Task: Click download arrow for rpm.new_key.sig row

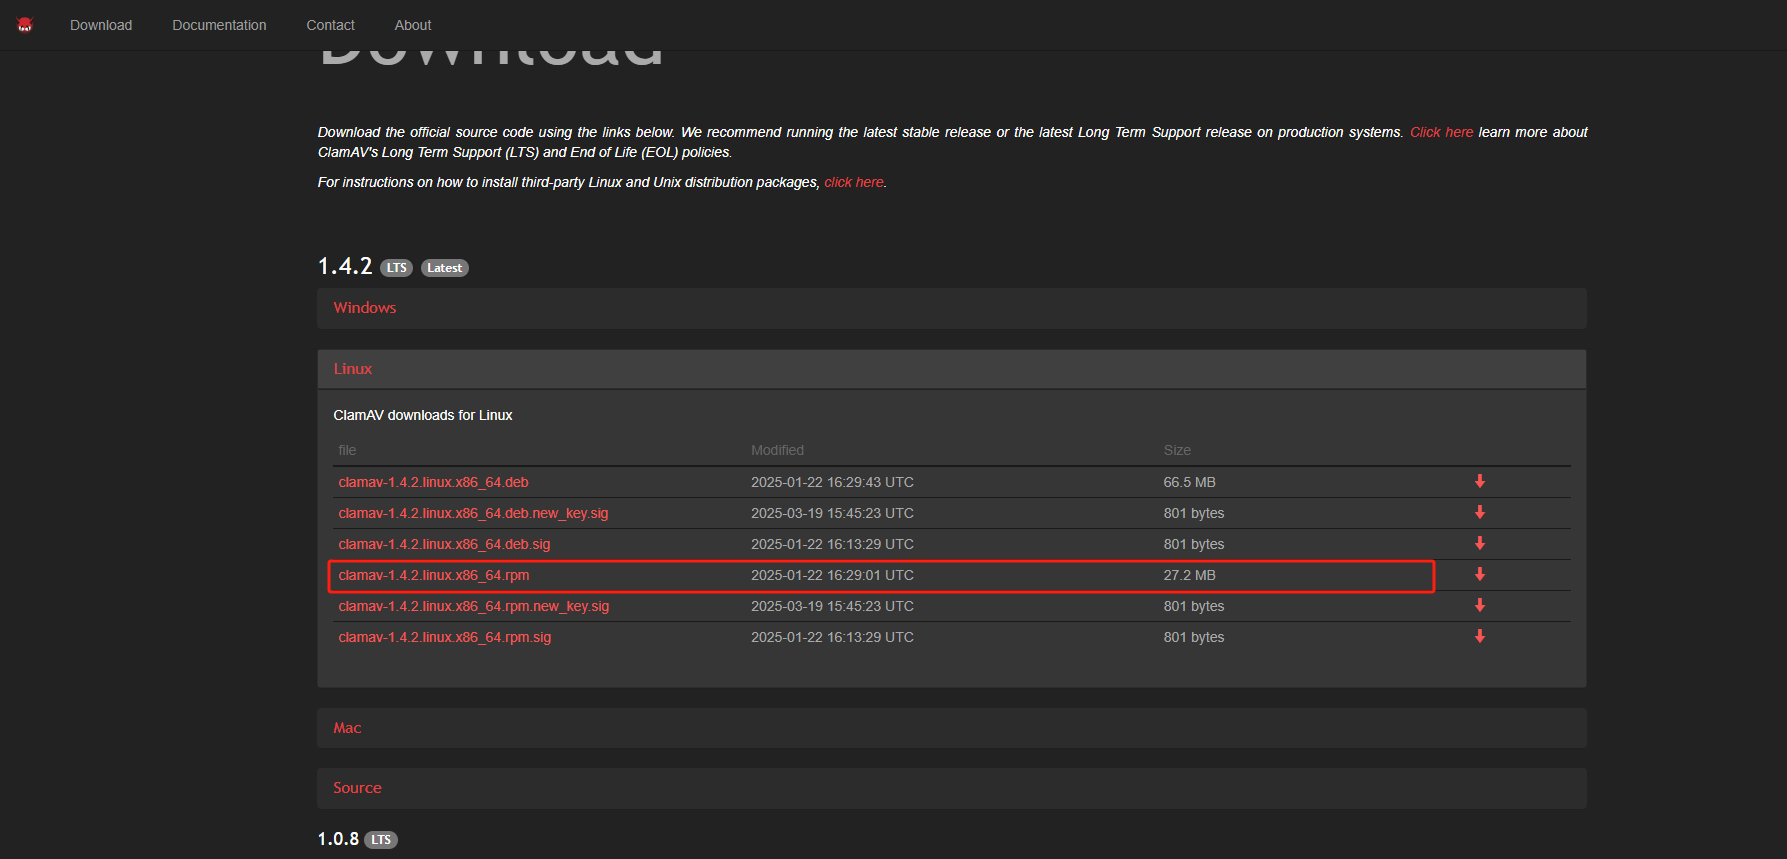Action: pyautogui.click(x=1480, y=606)
